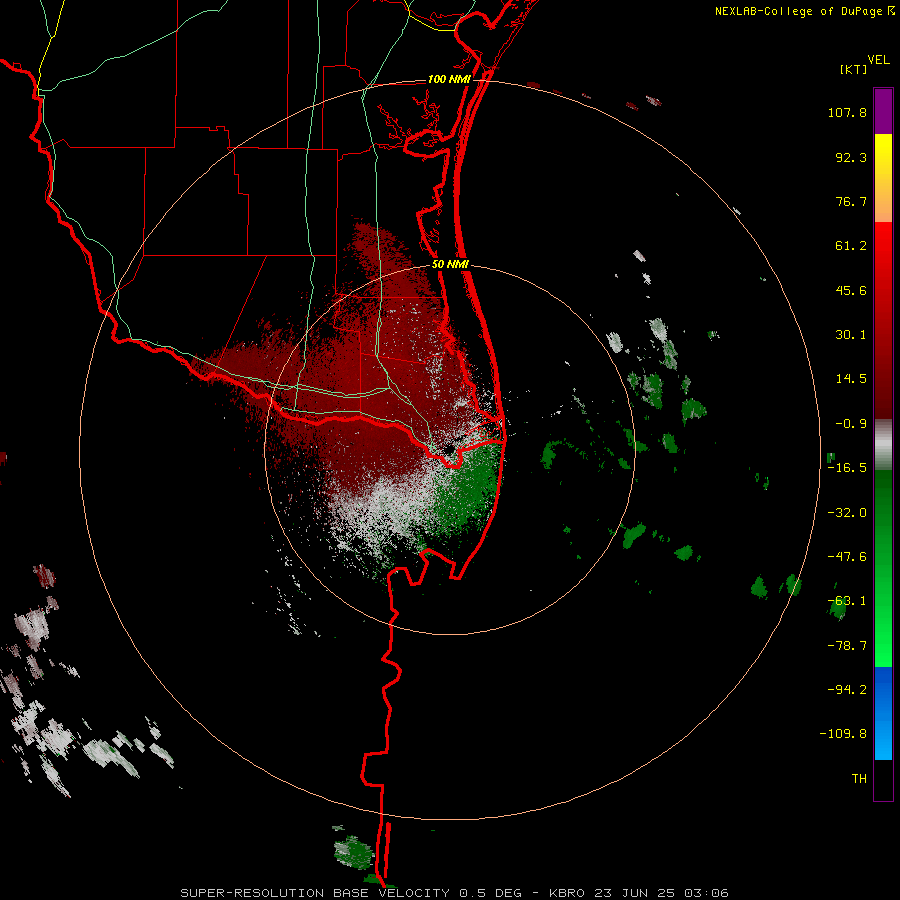This screenshot has width=900, height=900.
Task: Pick the purple segment of the velocity scale
Action: [x=883, y=111]
